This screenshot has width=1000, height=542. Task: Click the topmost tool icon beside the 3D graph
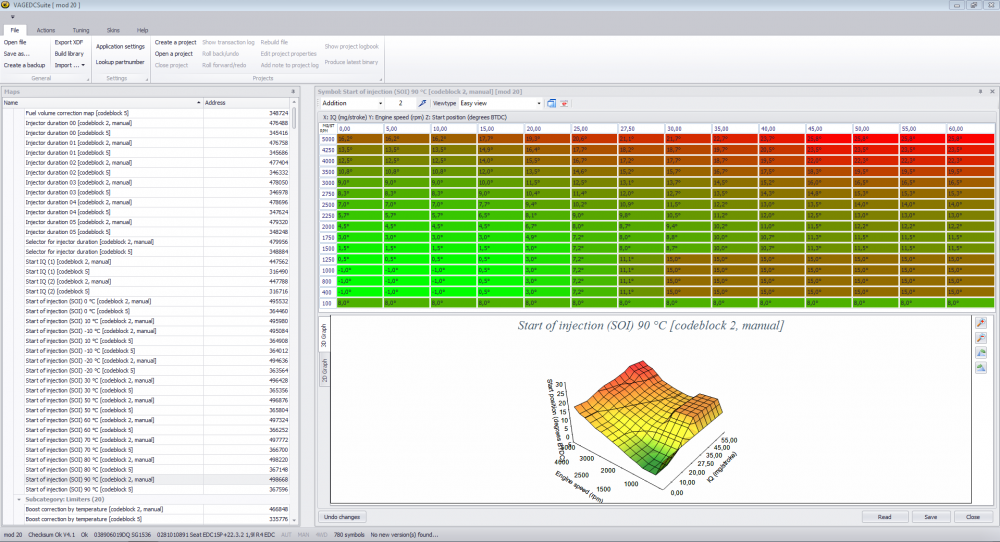coord(979,324)
